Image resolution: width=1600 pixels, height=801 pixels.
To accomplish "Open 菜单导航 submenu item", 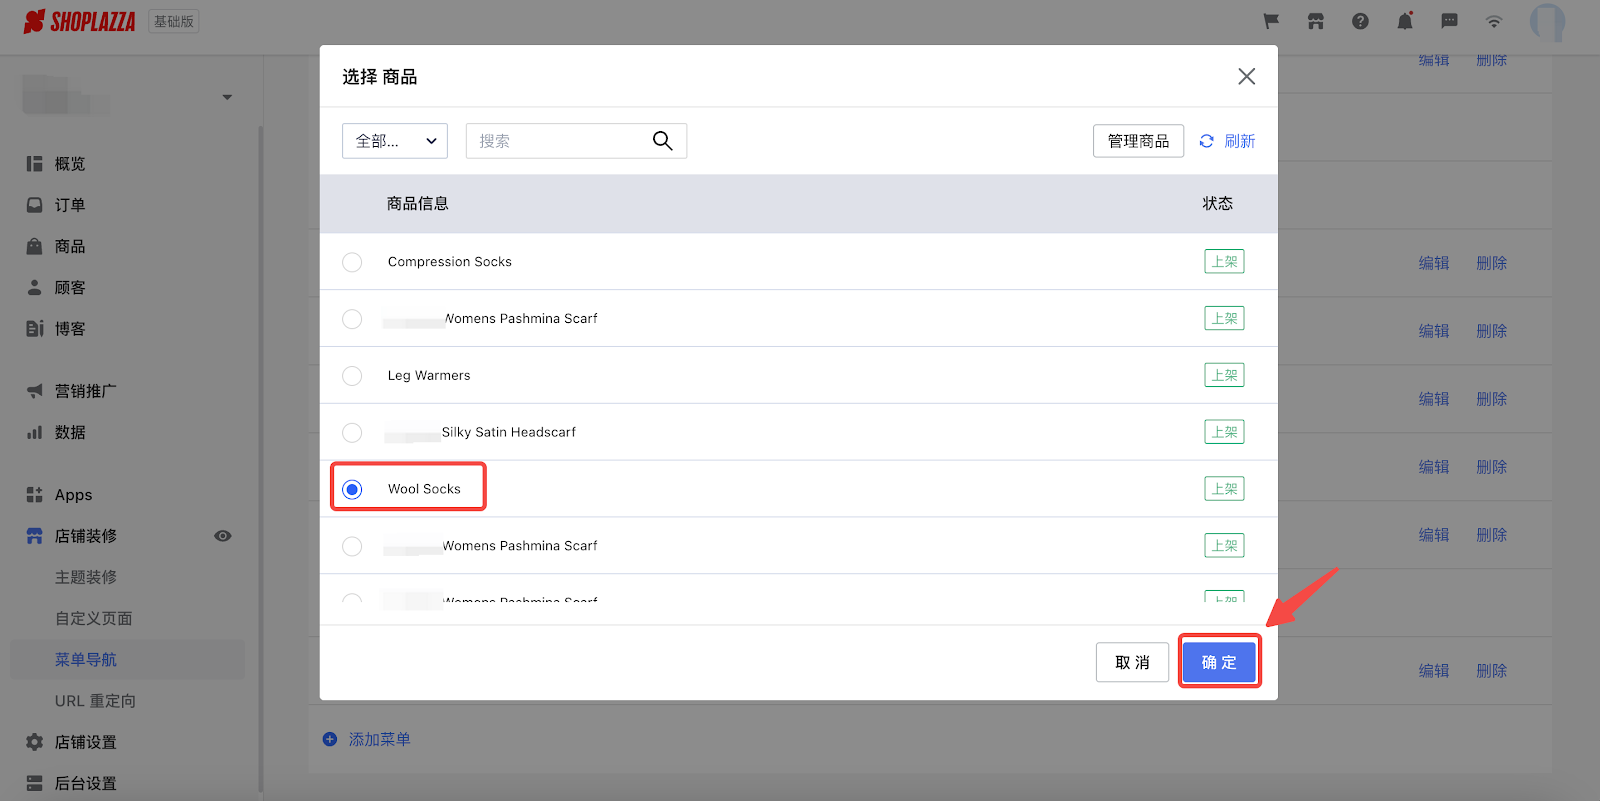I will pos(86,660).
